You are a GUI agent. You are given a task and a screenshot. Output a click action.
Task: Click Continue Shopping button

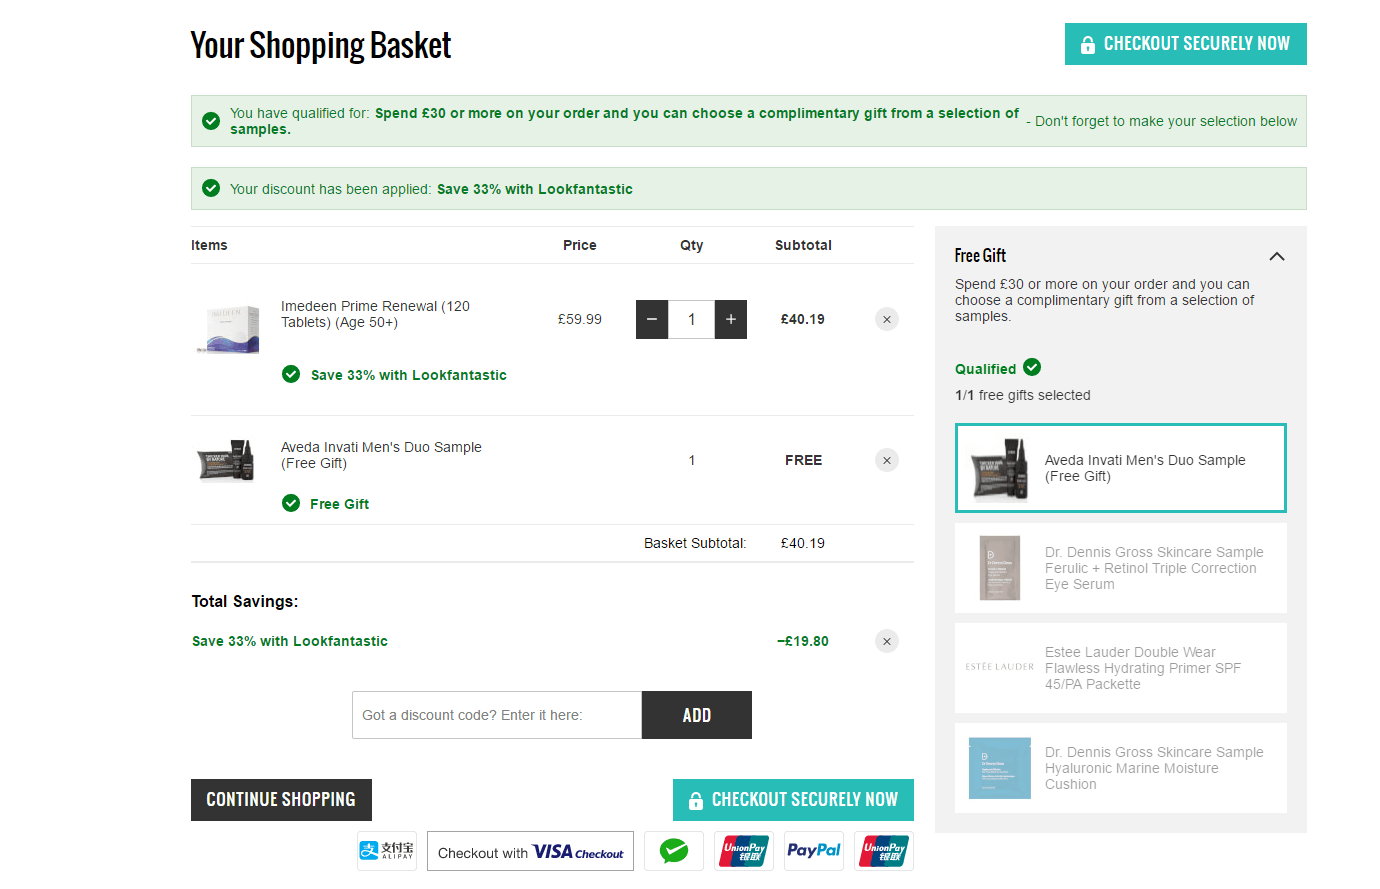tap(281, 800)
